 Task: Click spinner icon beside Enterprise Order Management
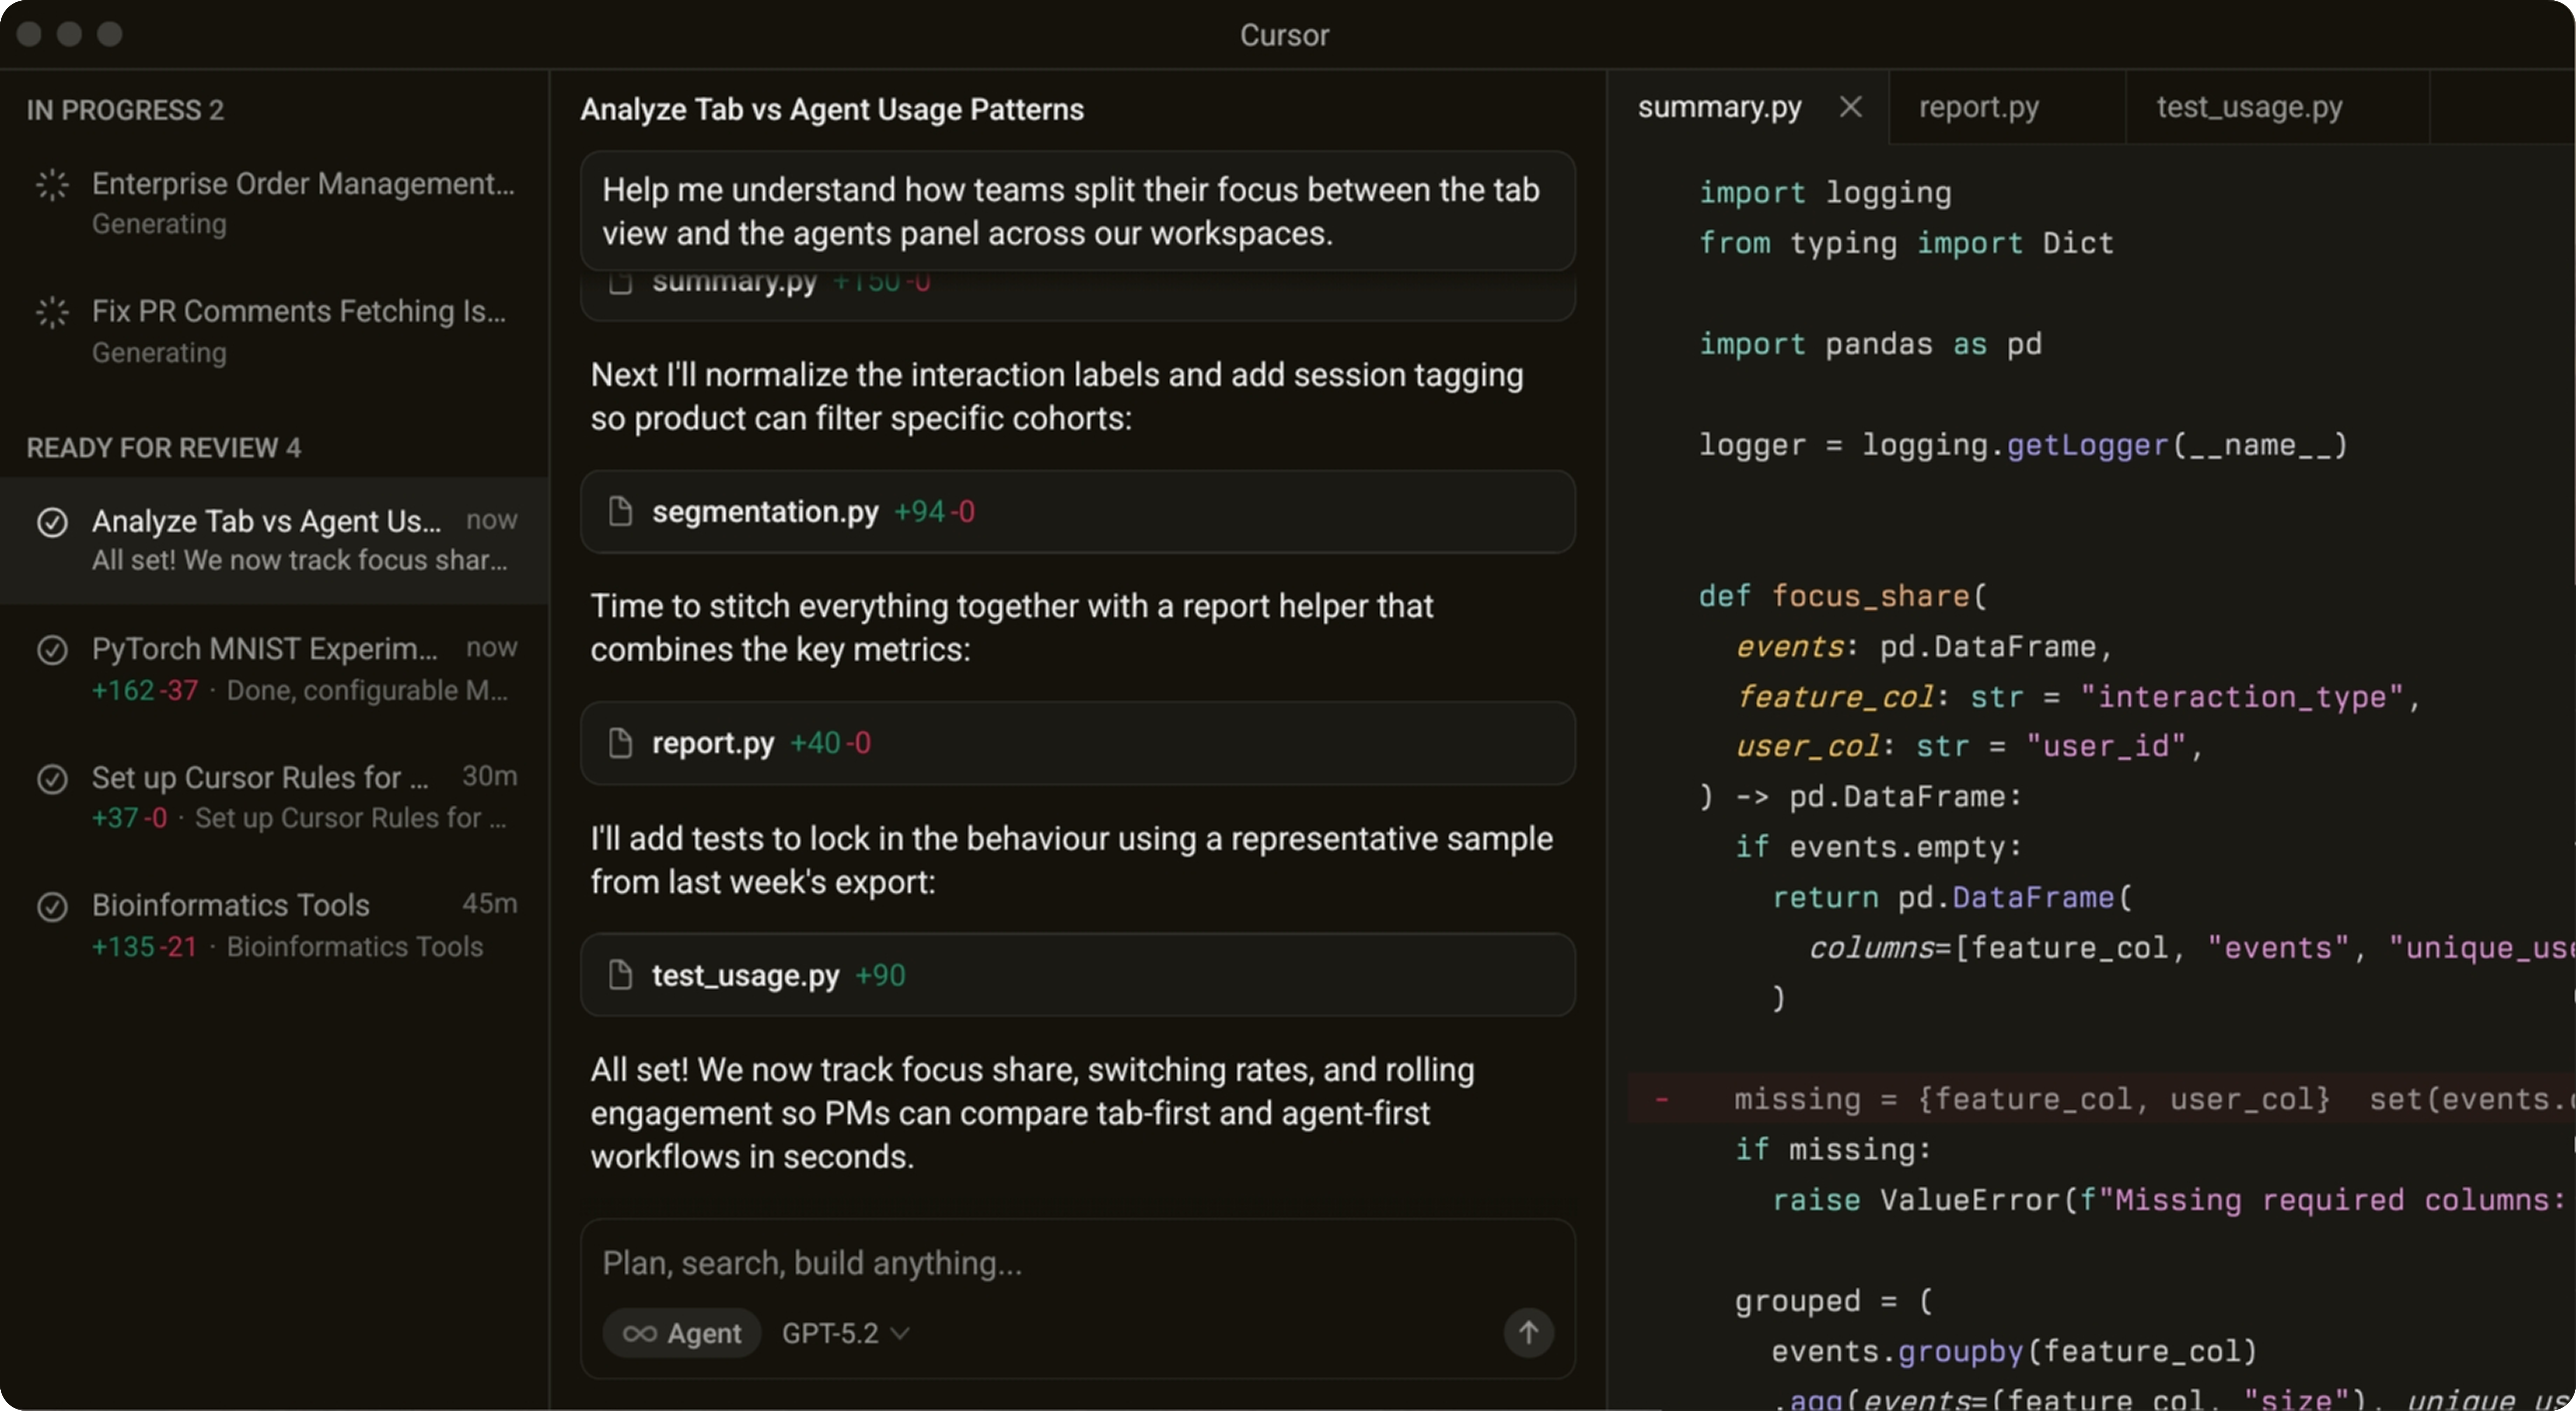tap(52, 185)
